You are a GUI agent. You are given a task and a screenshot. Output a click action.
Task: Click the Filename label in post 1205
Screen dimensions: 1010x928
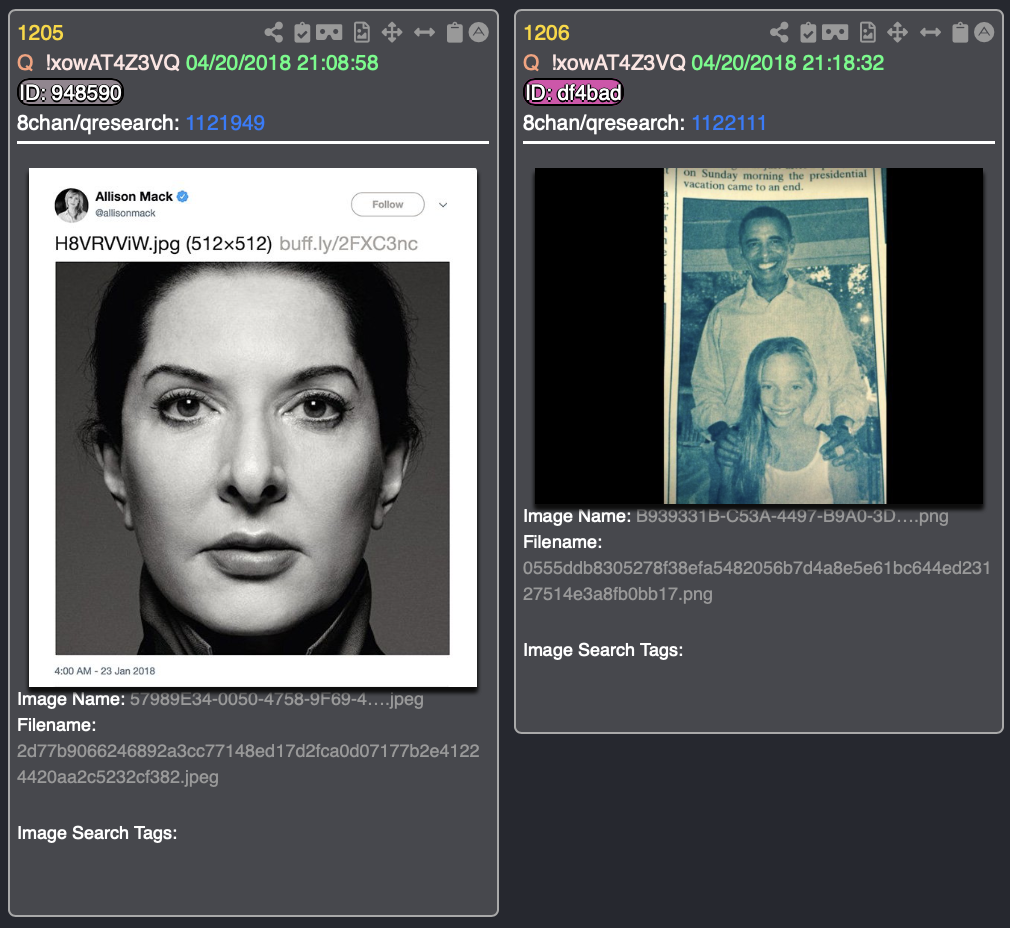pos(57,725)
